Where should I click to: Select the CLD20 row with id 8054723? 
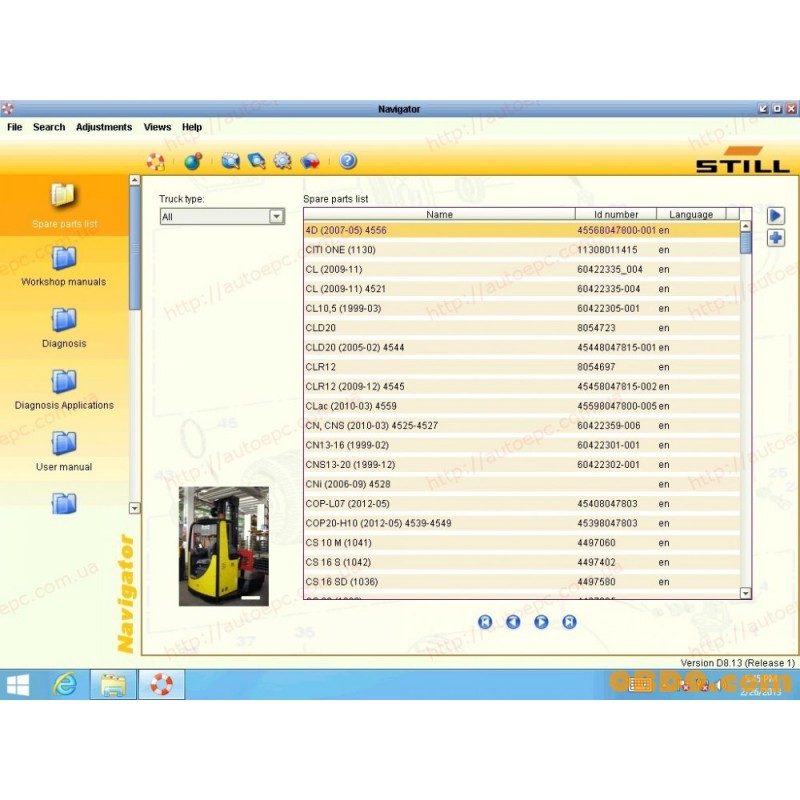521,328
